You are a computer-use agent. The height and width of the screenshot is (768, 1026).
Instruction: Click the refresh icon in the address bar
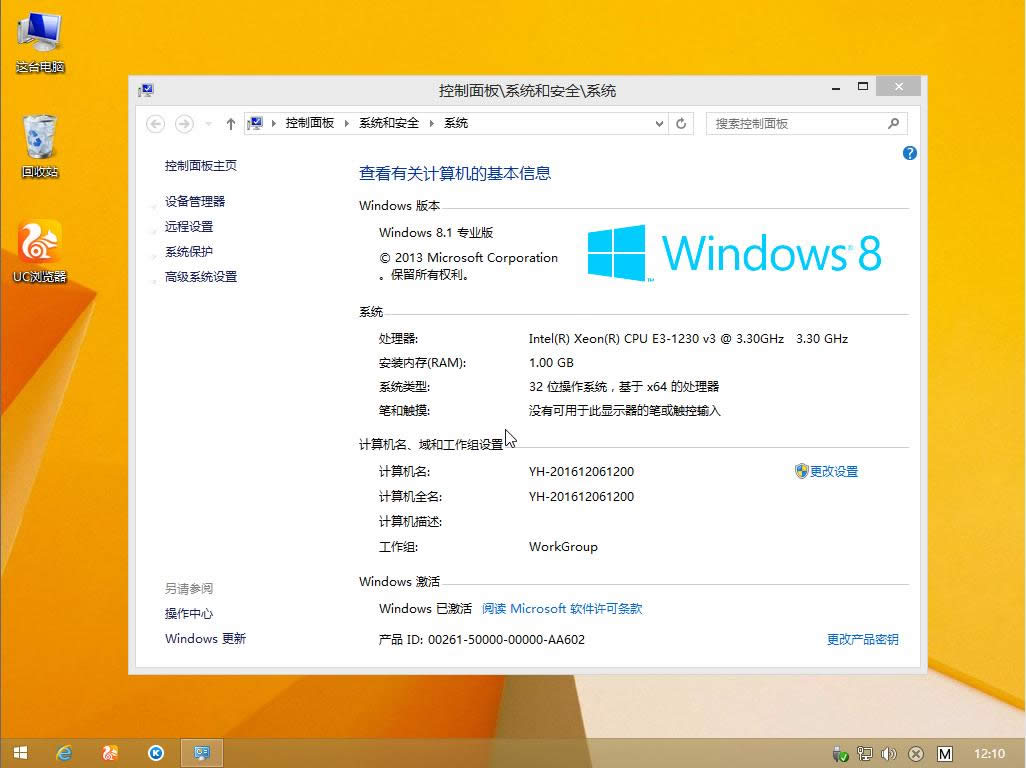tap(680, 122)
